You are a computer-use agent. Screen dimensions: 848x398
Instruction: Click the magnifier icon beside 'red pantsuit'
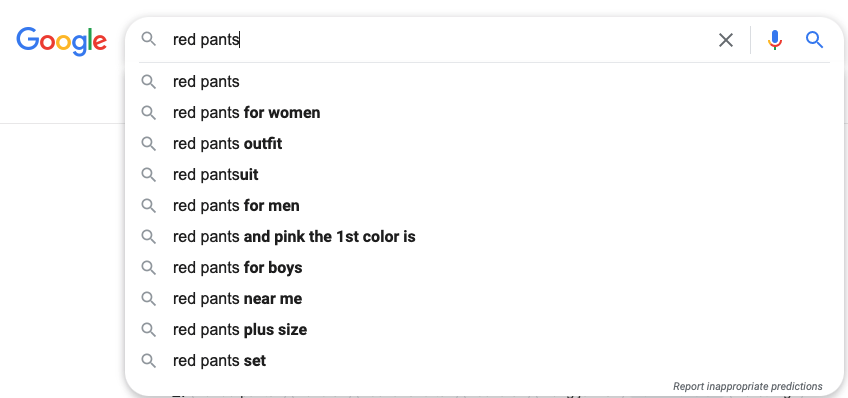click(149, 175)
